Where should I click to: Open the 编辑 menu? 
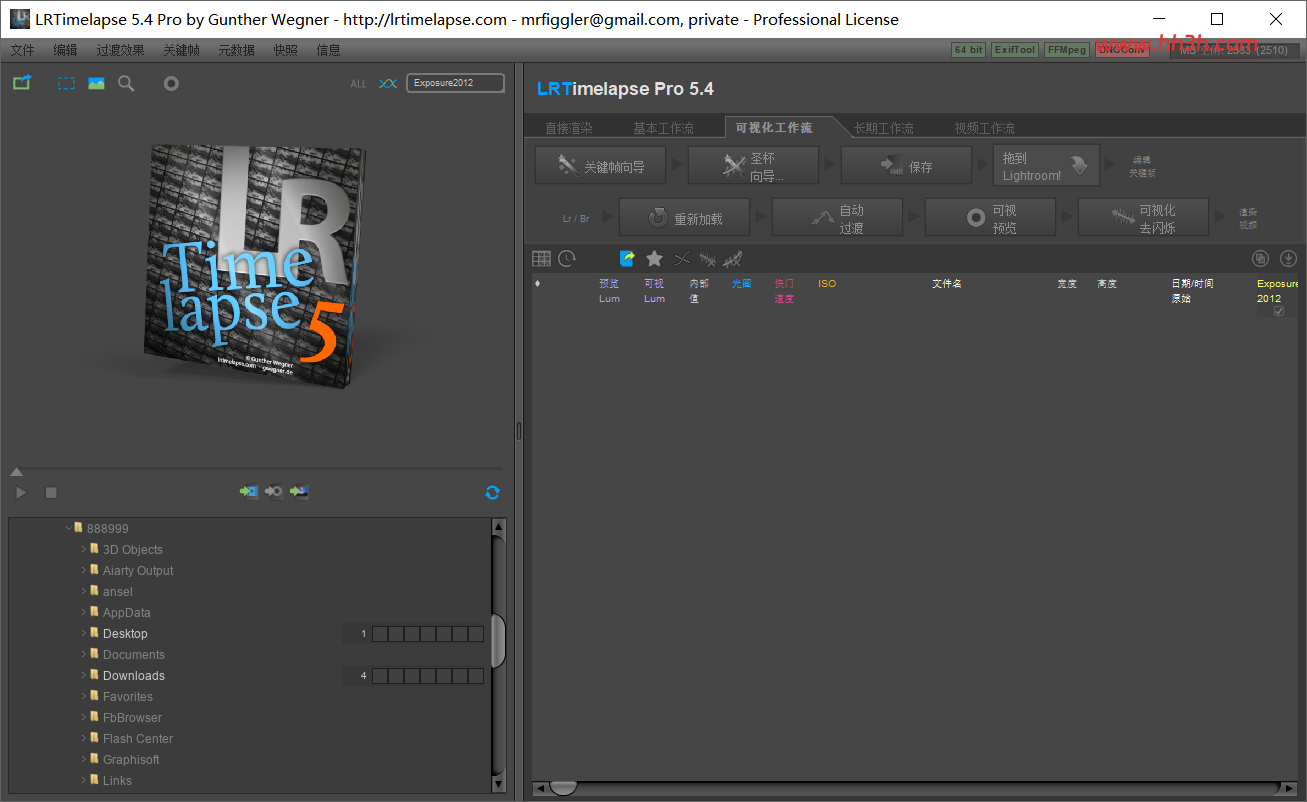click(65, 50)
